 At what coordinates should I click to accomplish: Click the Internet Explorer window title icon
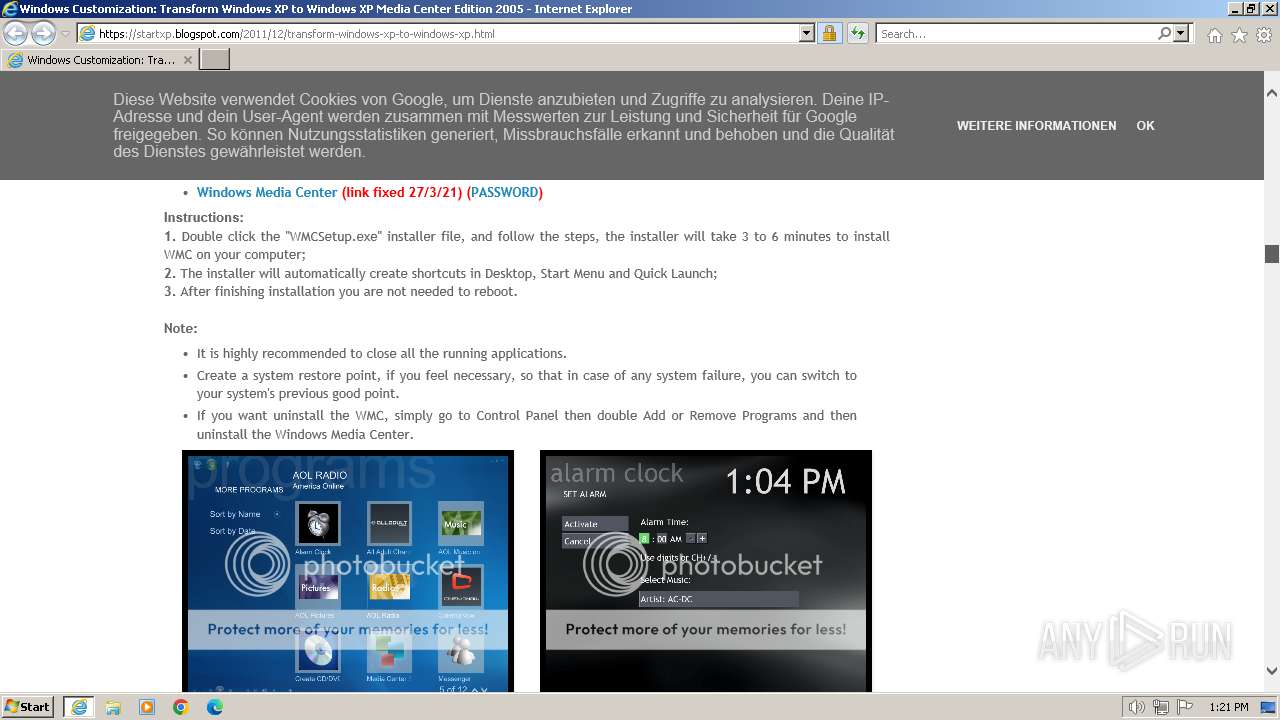point(10,9)
